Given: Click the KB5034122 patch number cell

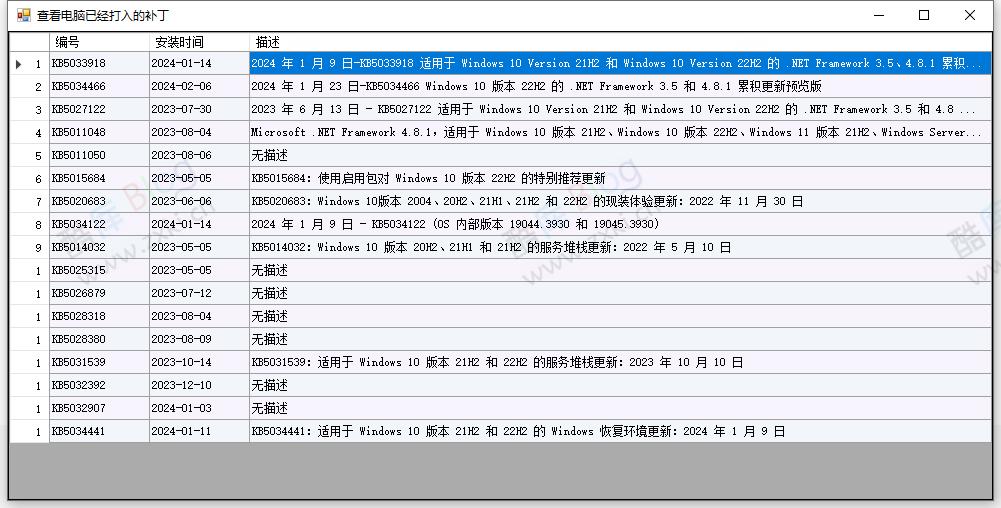Looking at the screenshot, I should click(98, 225).
